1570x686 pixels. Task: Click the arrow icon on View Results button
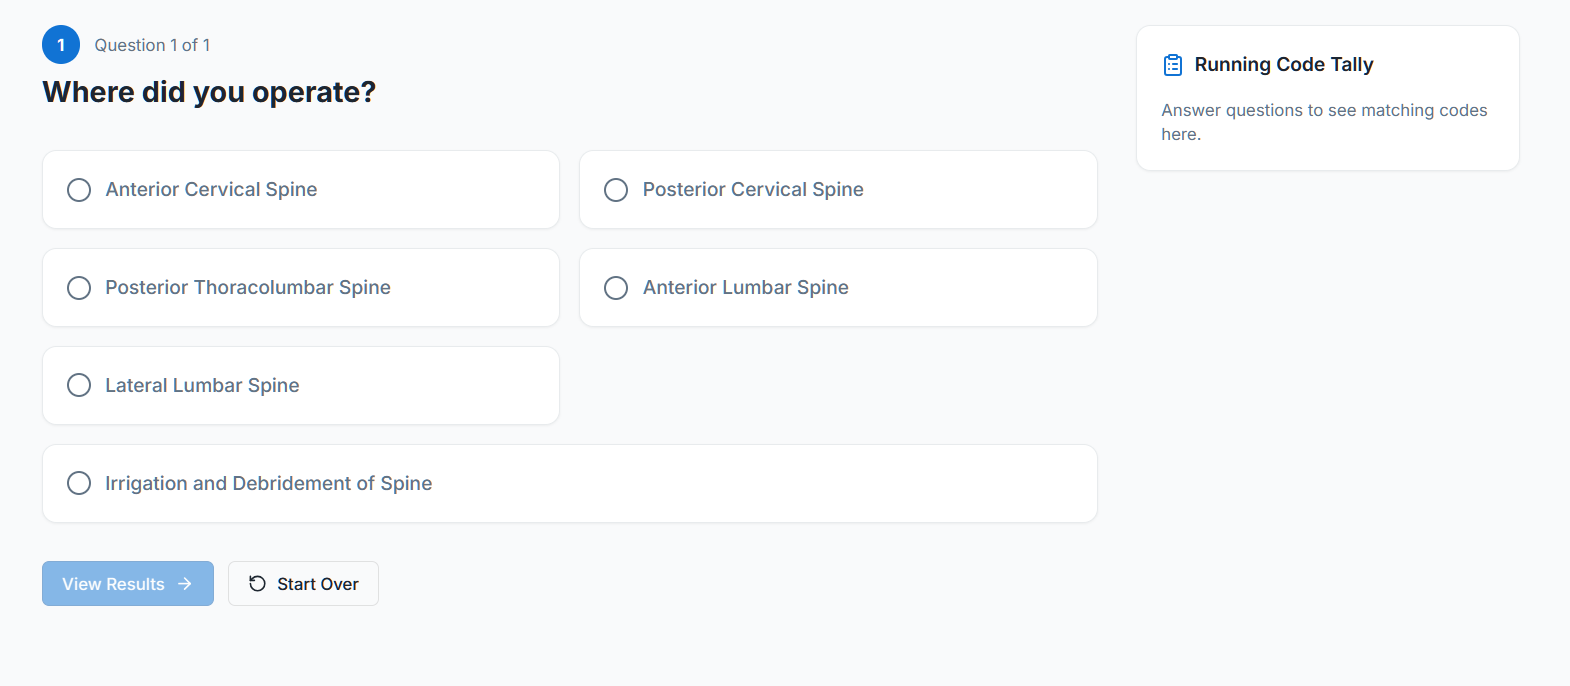click(x=186, y=584)
